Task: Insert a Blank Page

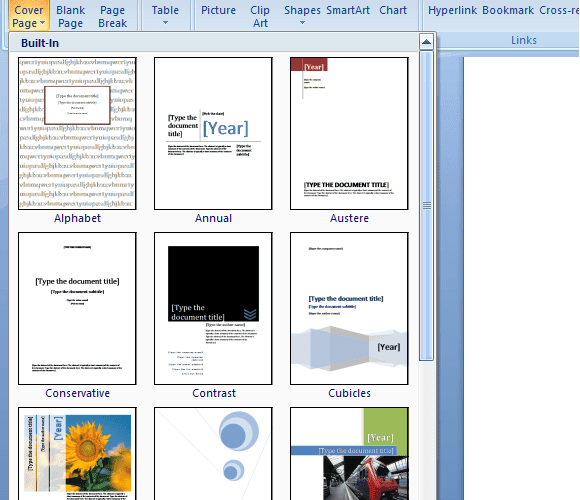Action: point(70,17)
